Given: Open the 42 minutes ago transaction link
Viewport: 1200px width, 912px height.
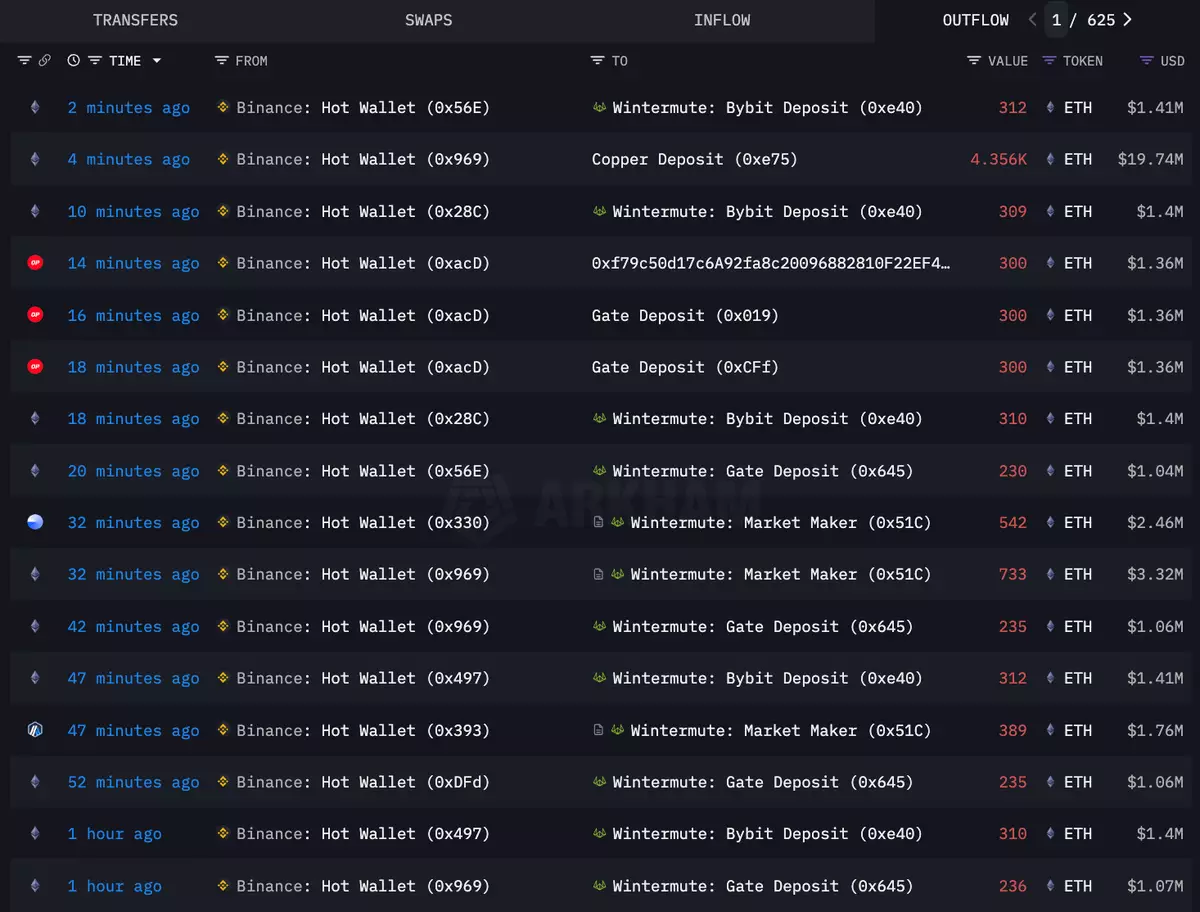Looking at the screenshot, I should (x=134, y=627).
